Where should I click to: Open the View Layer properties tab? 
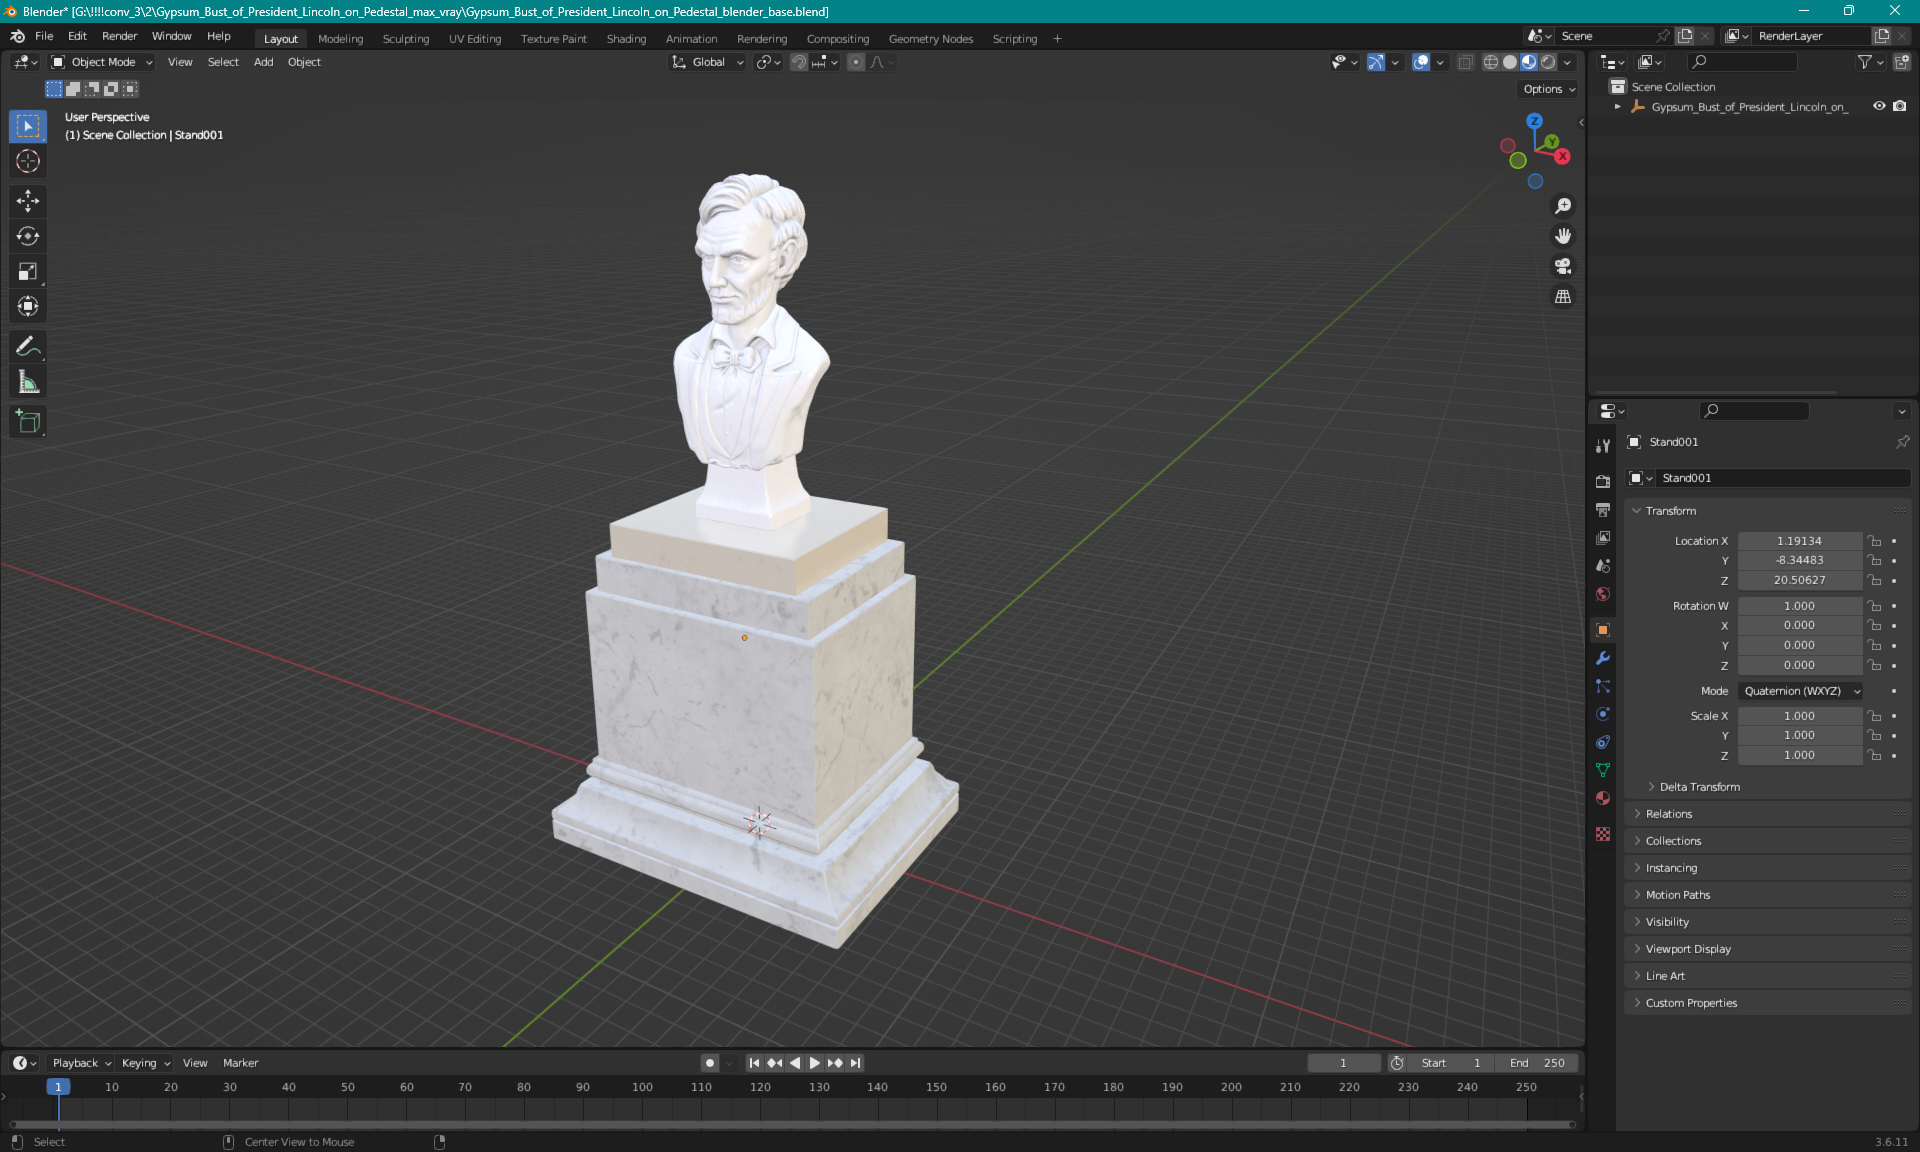point(1603,538)
